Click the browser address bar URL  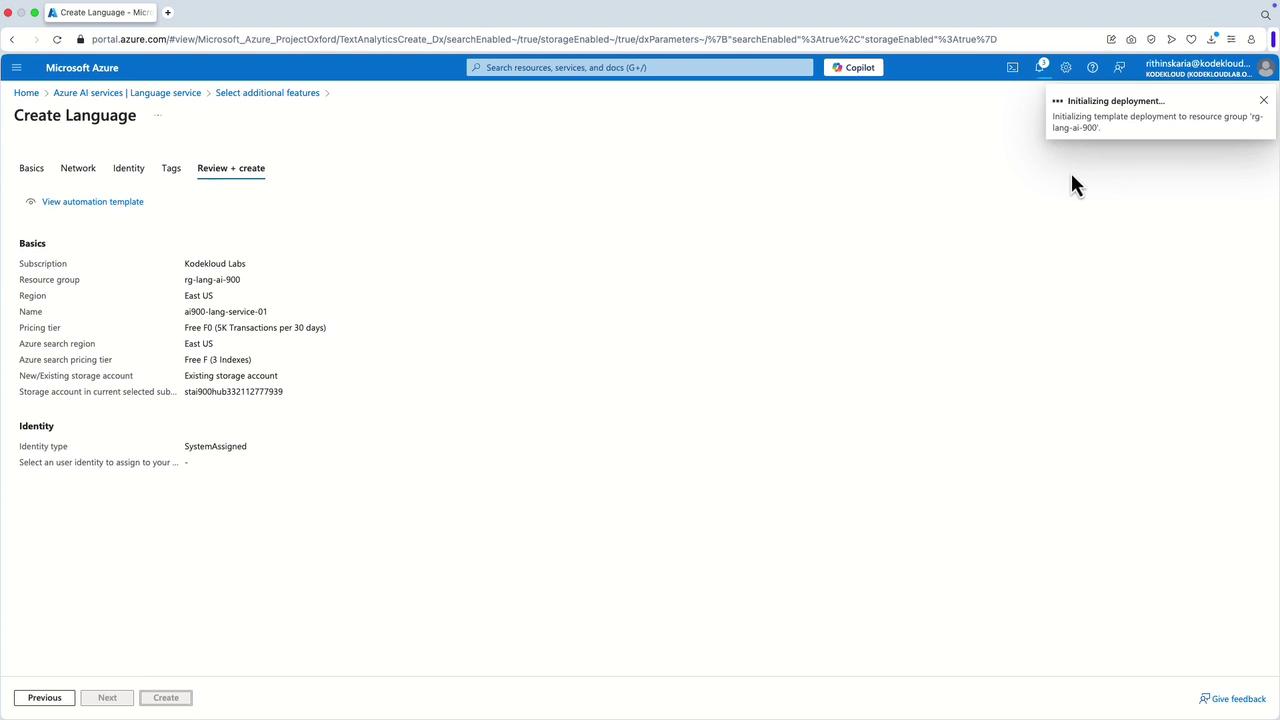544,40
